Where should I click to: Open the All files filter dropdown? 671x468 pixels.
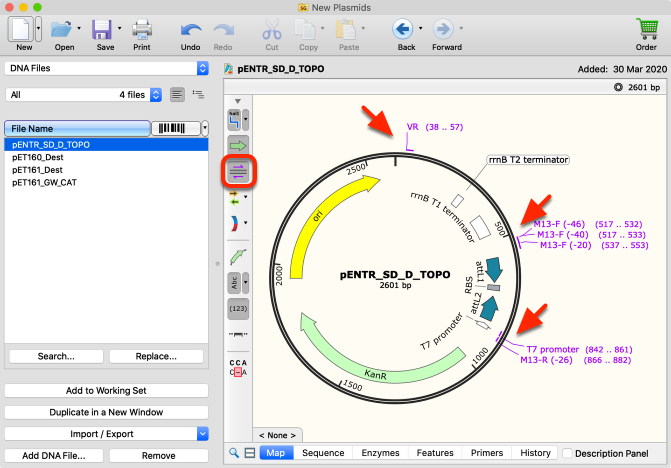coord(84,95)
